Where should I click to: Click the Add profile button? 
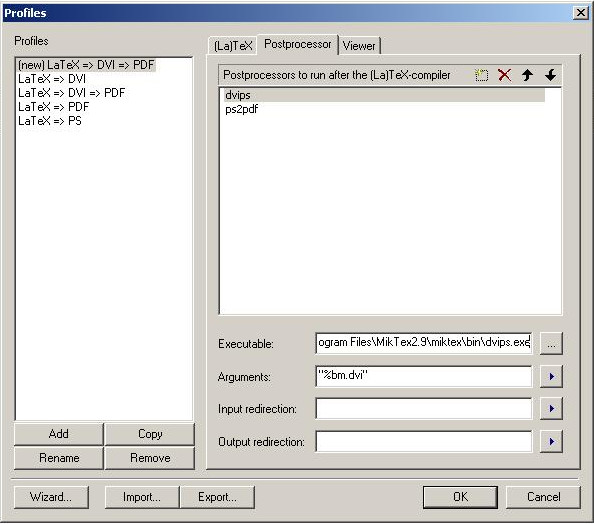pyautogui.click(x=59, y=434)
